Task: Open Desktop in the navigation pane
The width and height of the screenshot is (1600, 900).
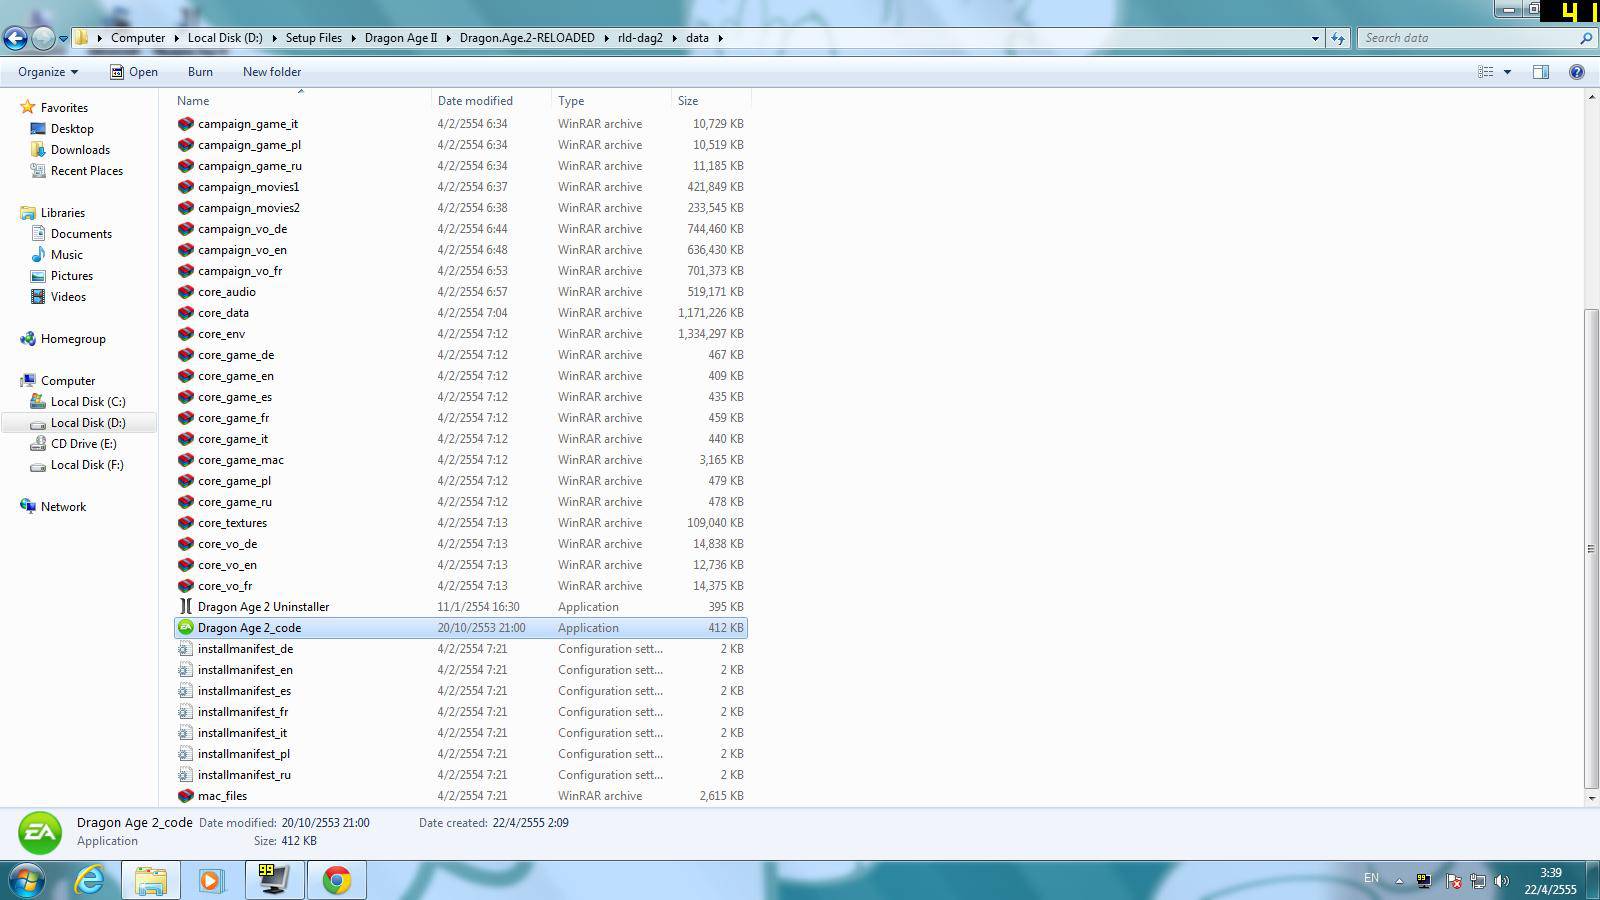Action: 72,129
